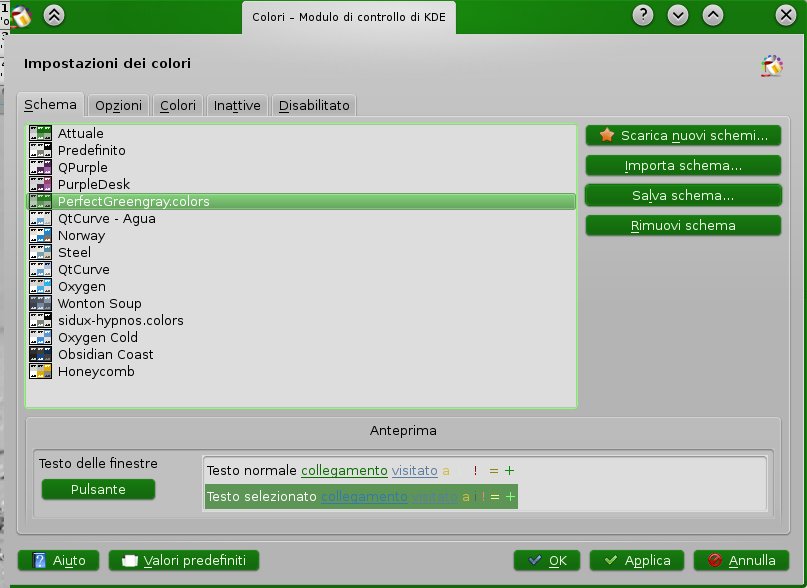Select the Oxygen color scheme

302,286
